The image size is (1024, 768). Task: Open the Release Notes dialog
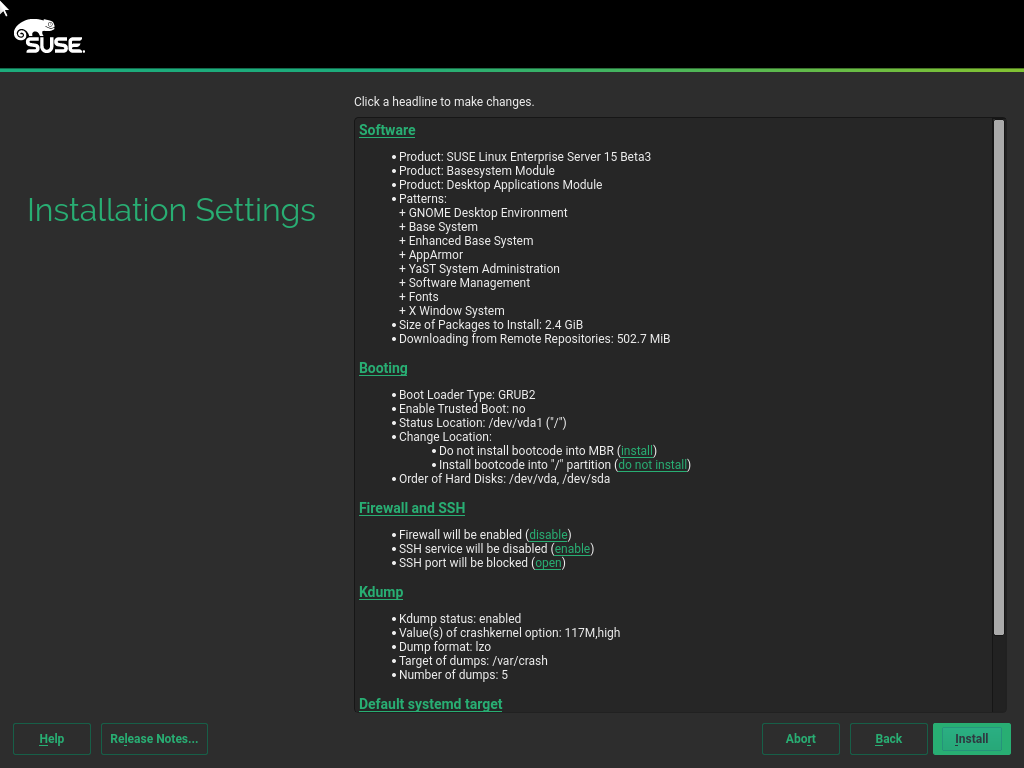(x=154, y=739)
